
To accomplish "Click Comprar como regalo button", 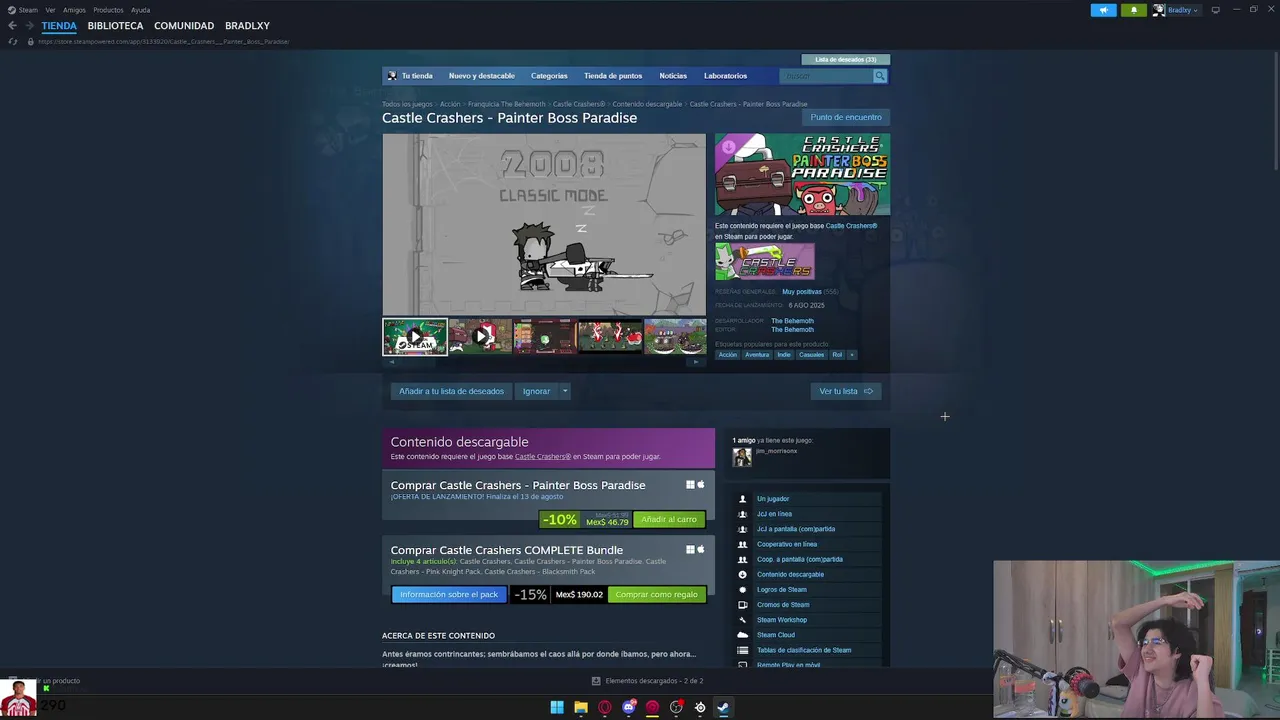I will pos(657,594).
